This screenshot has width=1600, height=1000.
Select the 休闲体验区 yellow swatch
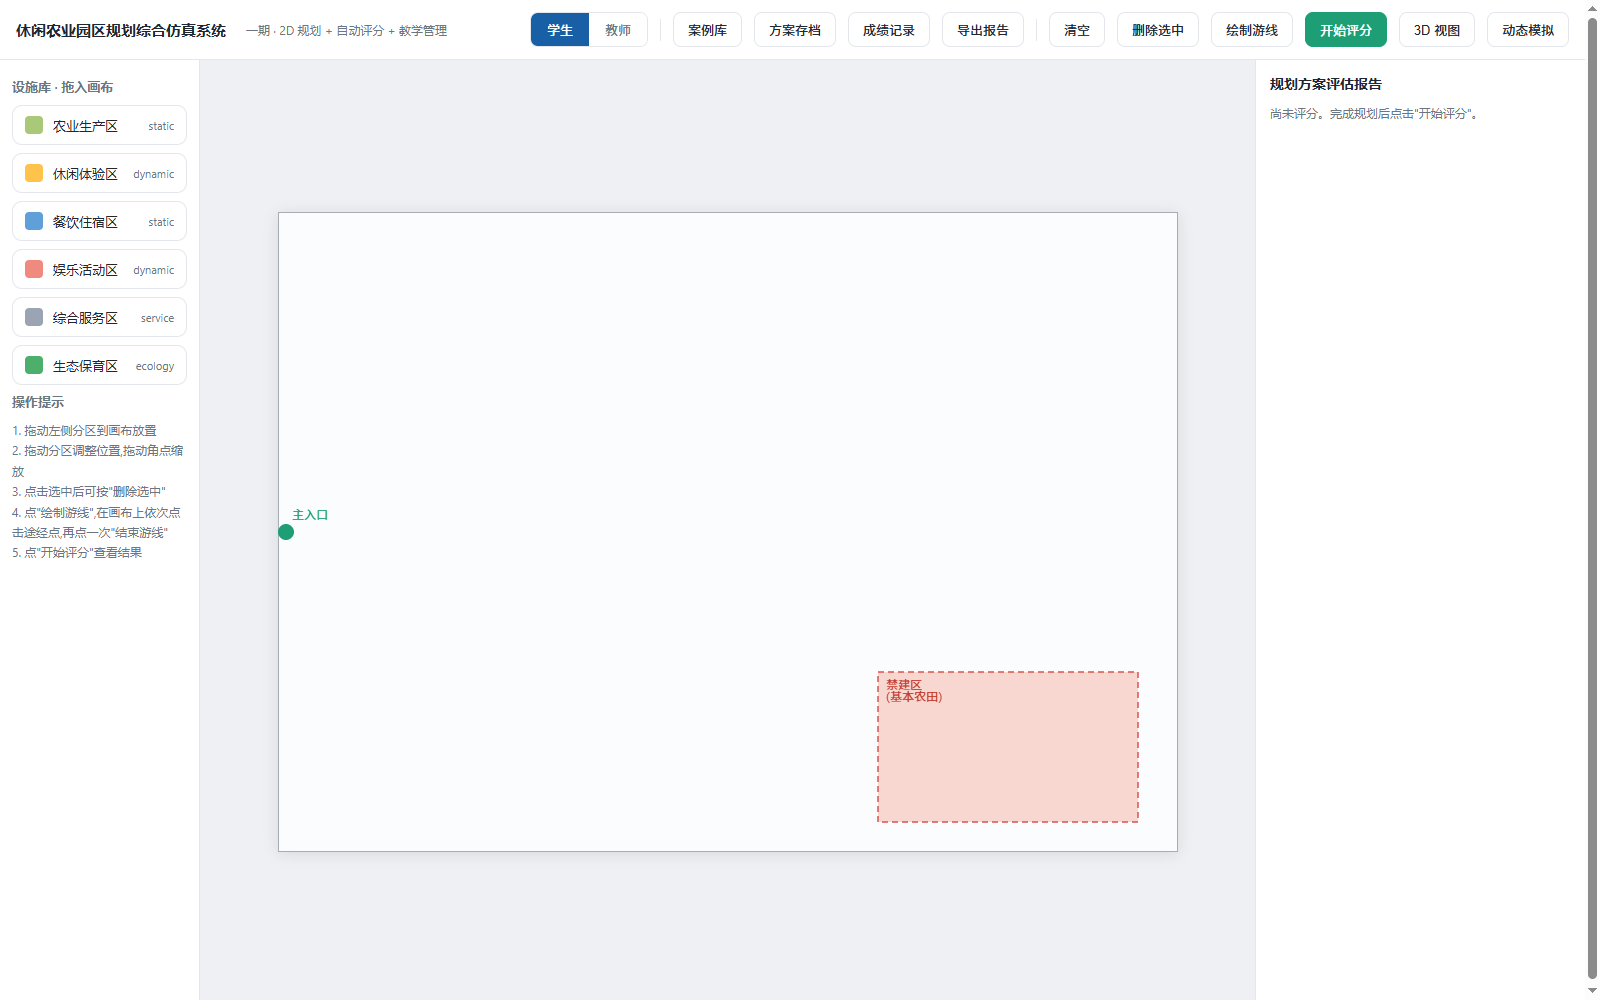pos(34,173)
